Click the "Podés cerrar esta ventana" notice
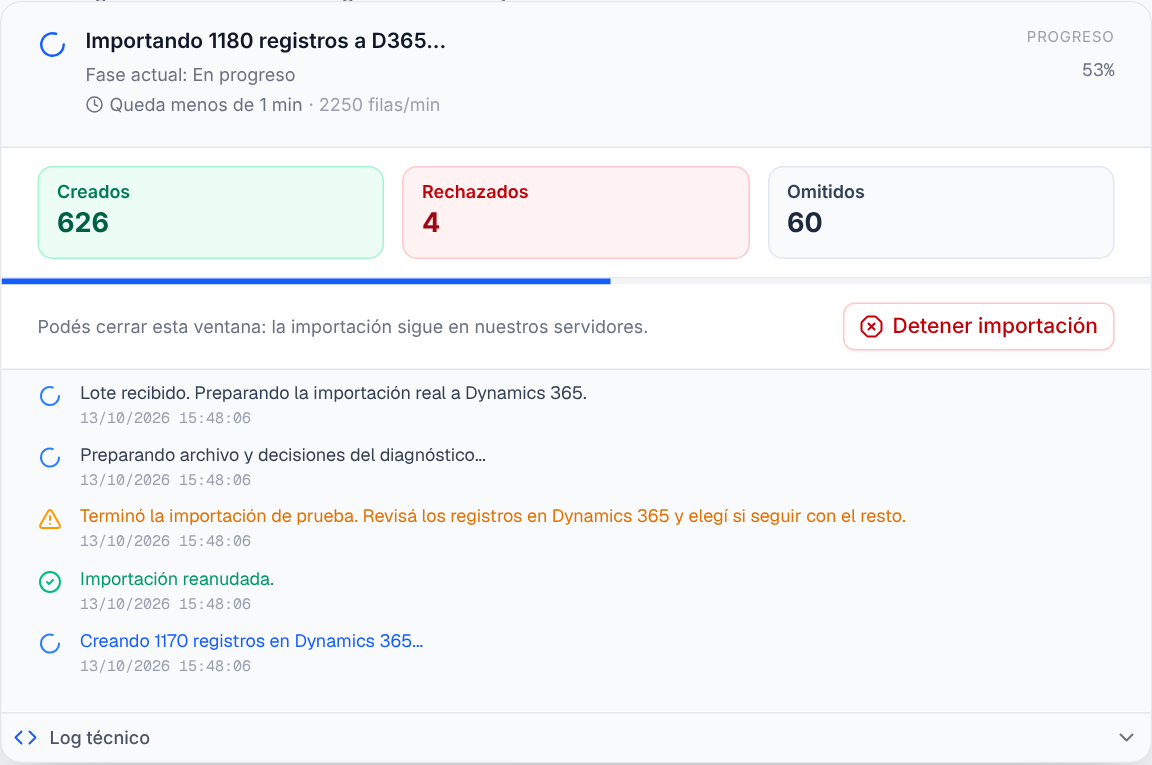This screenshot has height=765, width=1152. (x=342, y=327)
